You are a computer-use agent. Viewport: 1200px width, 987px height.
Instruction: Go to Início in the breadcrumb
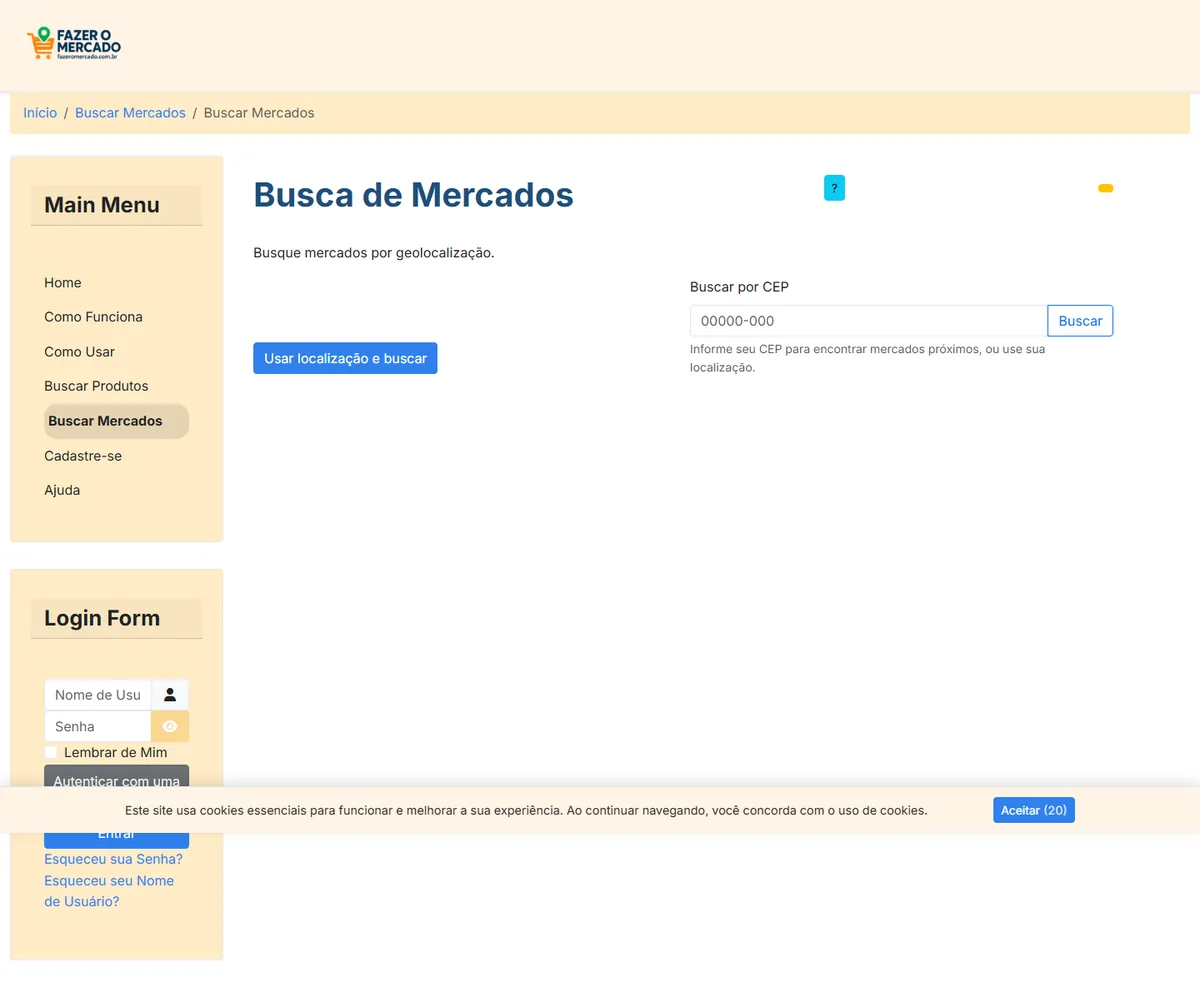tap(40, 113)
